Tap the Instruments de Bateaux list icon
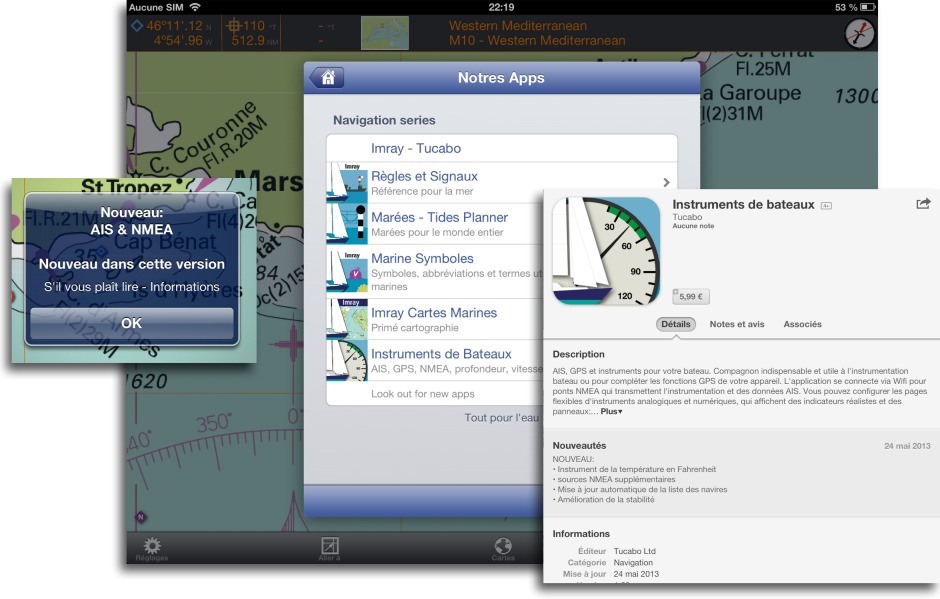 pos(347,360)
